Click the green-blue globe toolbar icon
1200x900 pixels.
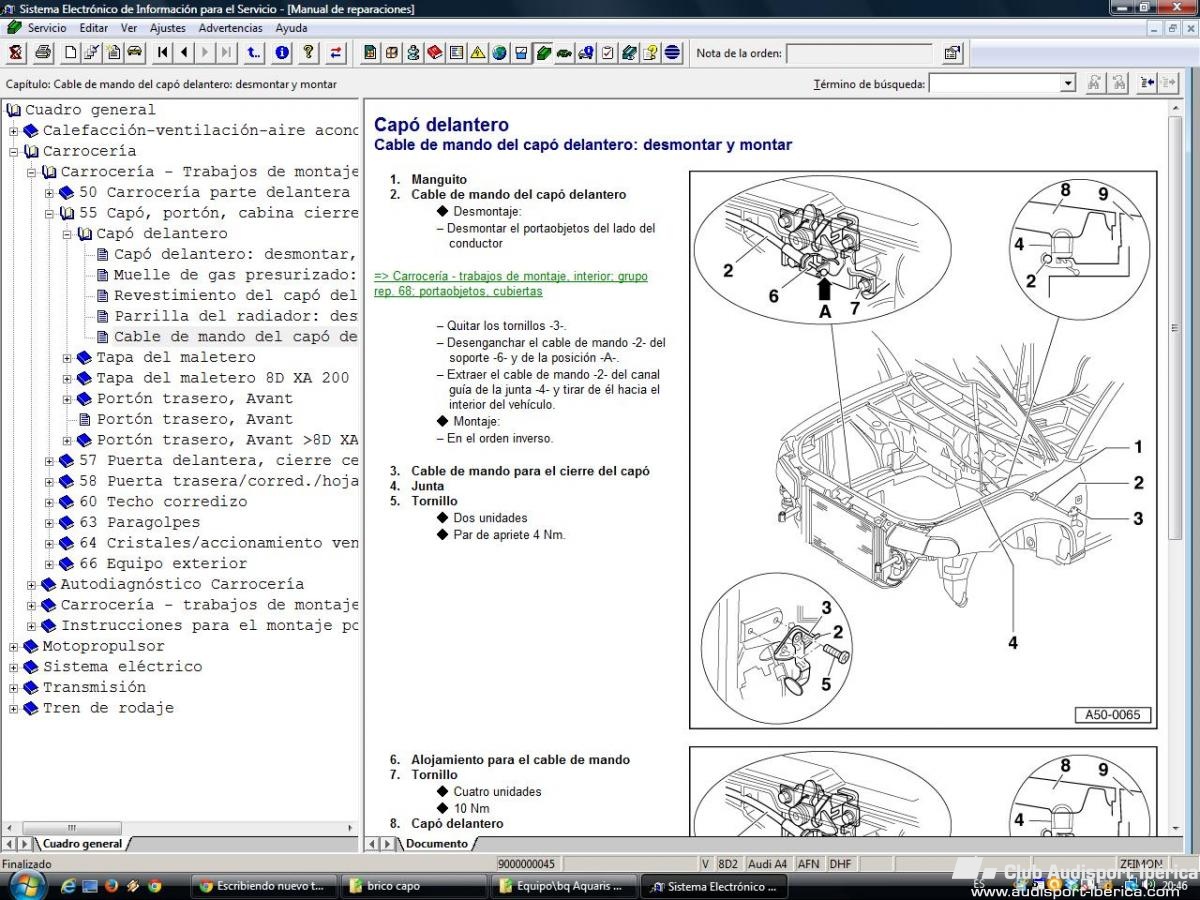(499, 53)
